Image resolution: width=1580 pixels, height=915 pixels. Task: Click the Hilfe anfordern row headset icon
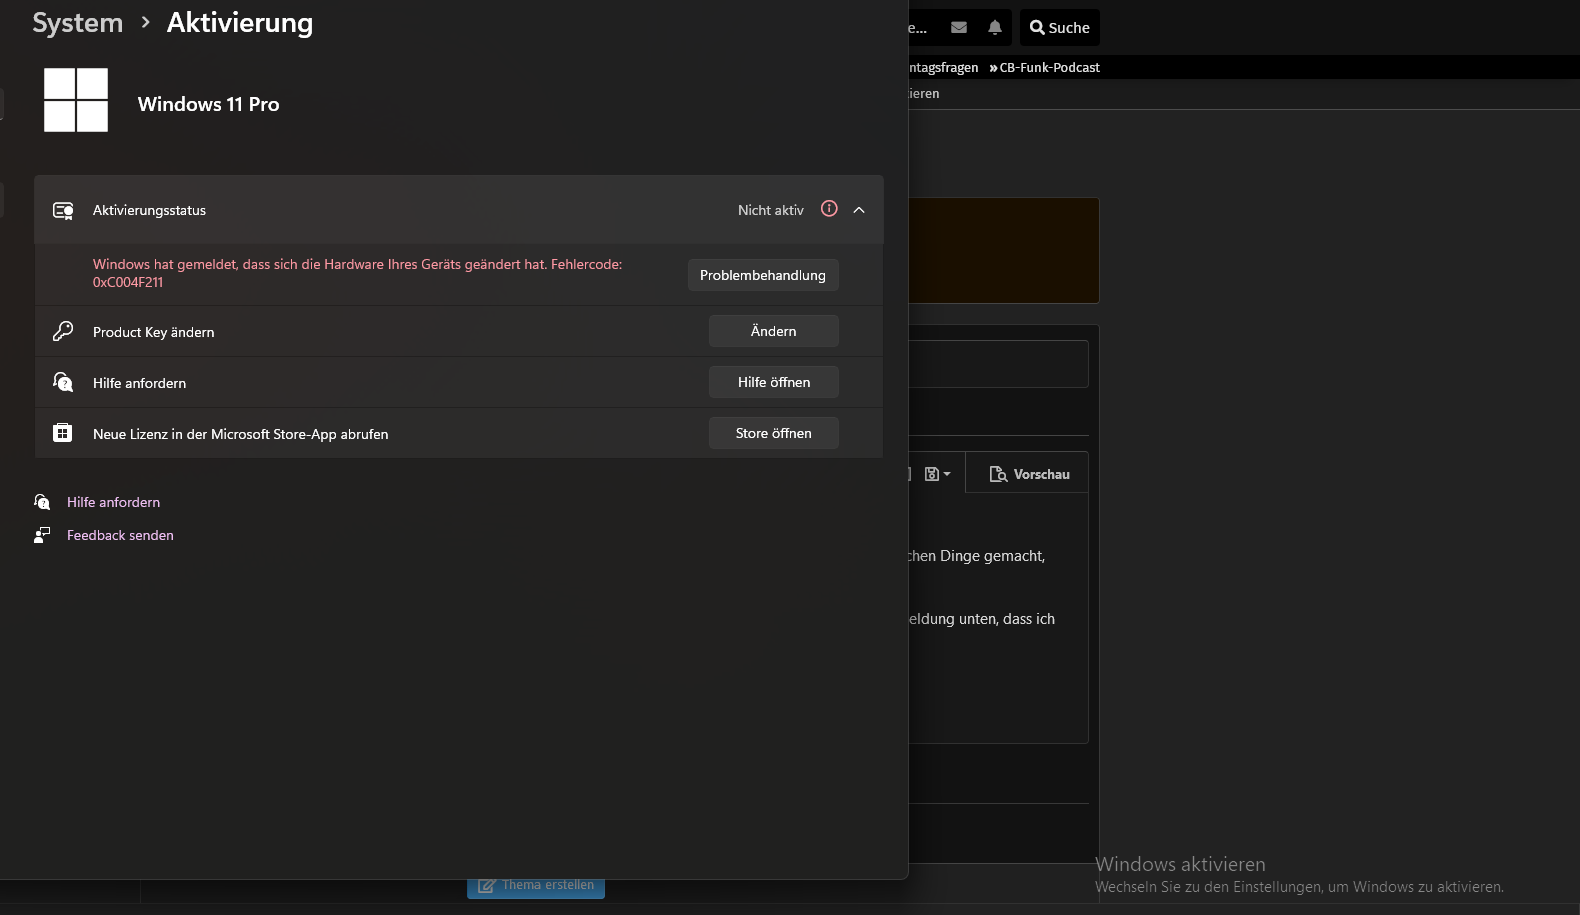pyautogui.click(x=63, y=382)
